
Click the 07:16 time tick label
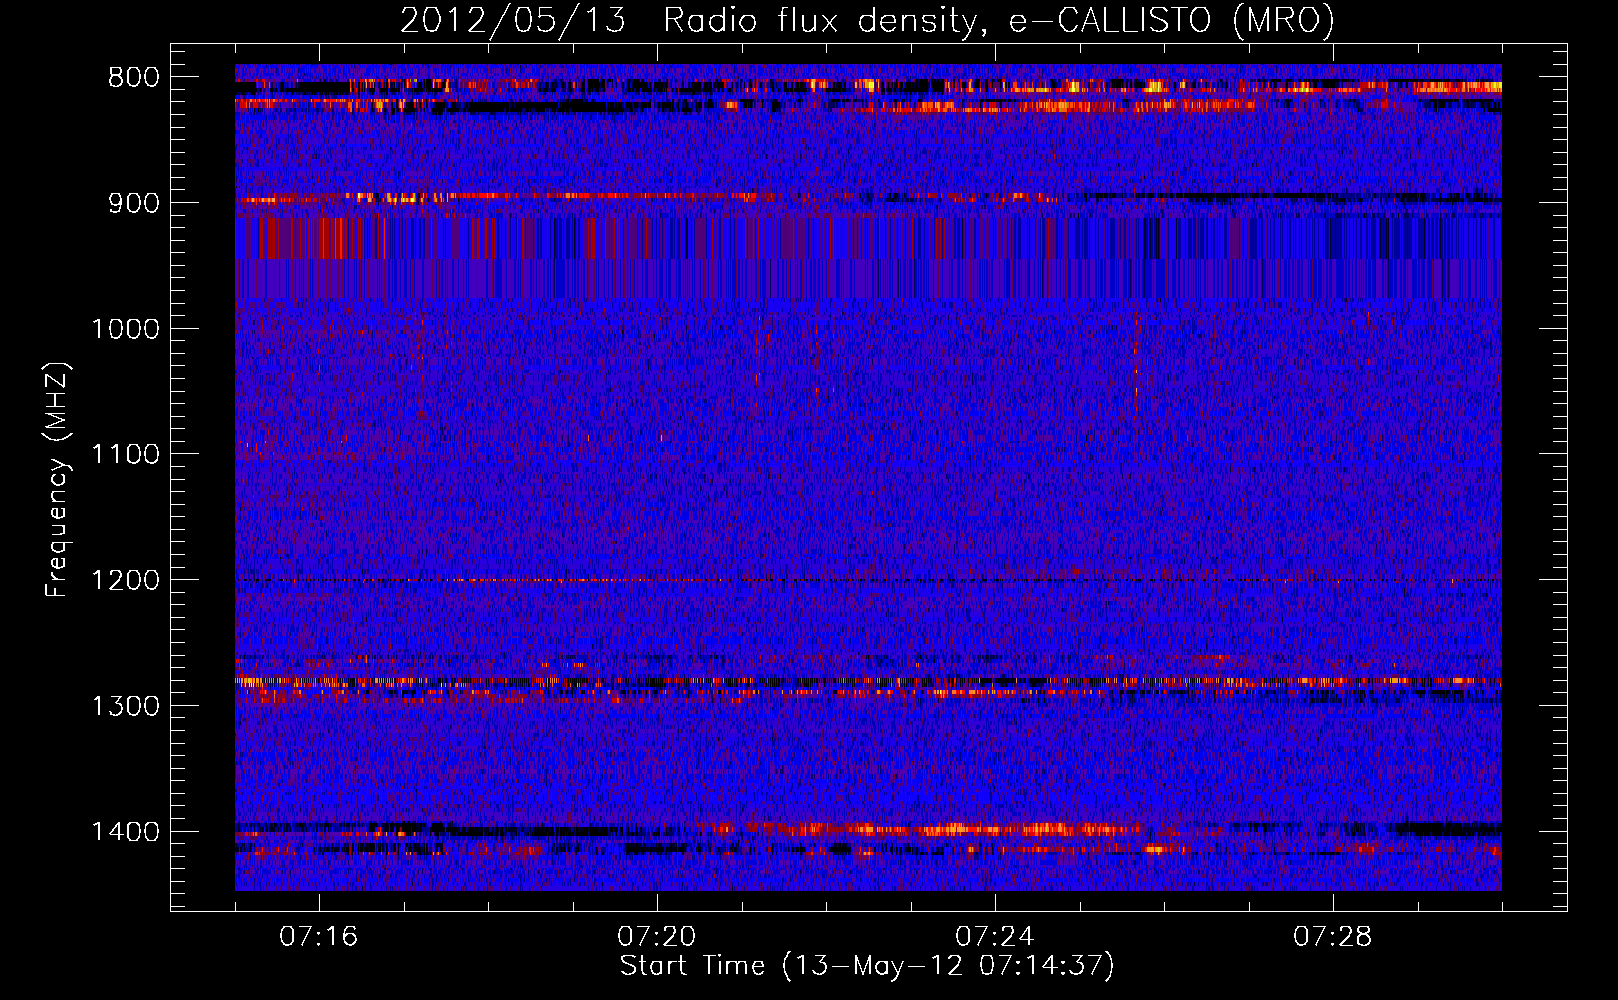click(x=319, y=937)
